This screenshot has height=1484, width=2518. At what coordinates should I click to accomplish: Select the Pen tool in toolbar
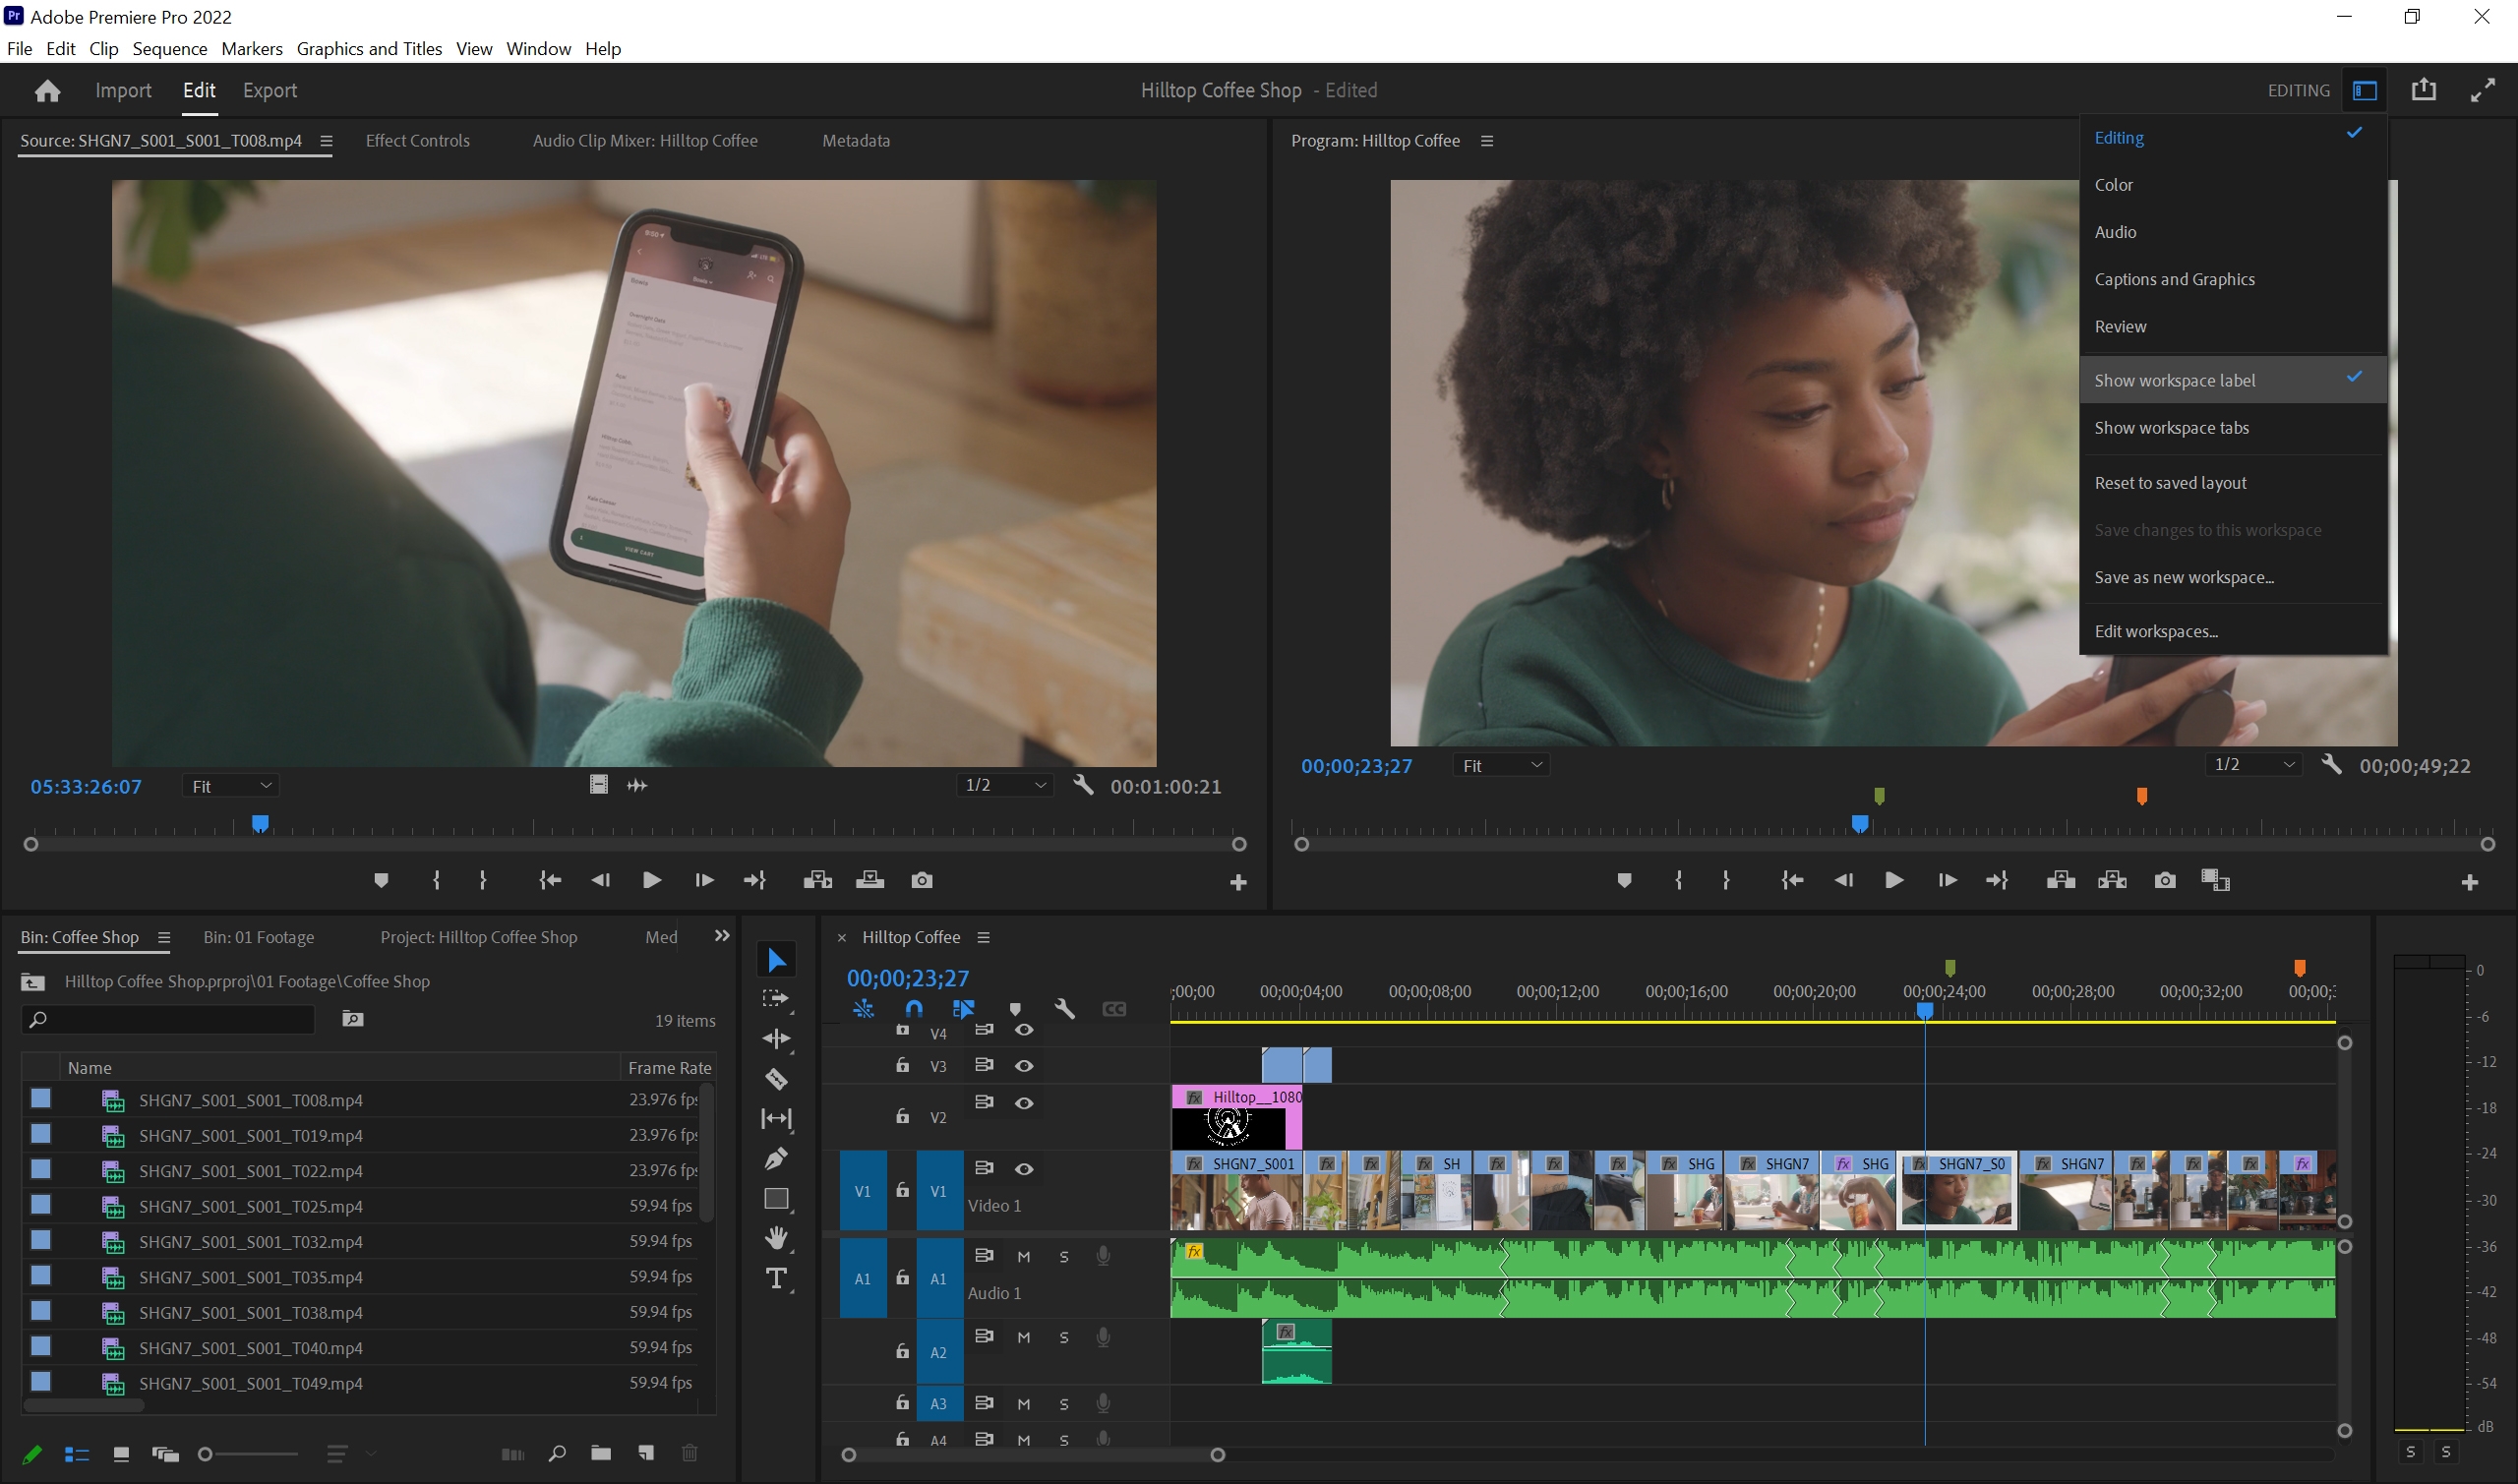(777, 1158)
